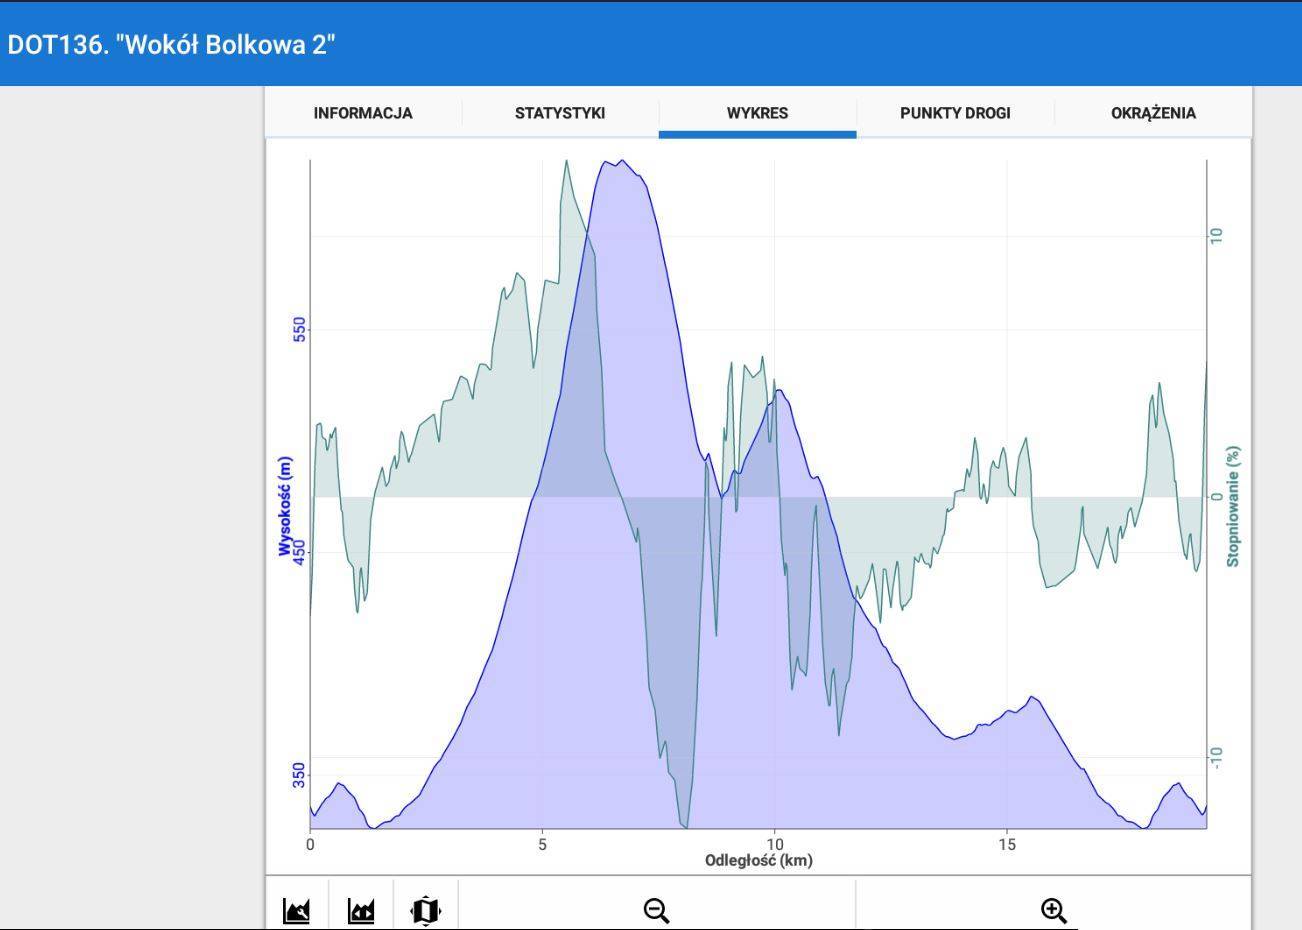The width and height of the screenshot is (1302, 930).
Task: Open the INFORMACJA tab
Action: (362, 113)
